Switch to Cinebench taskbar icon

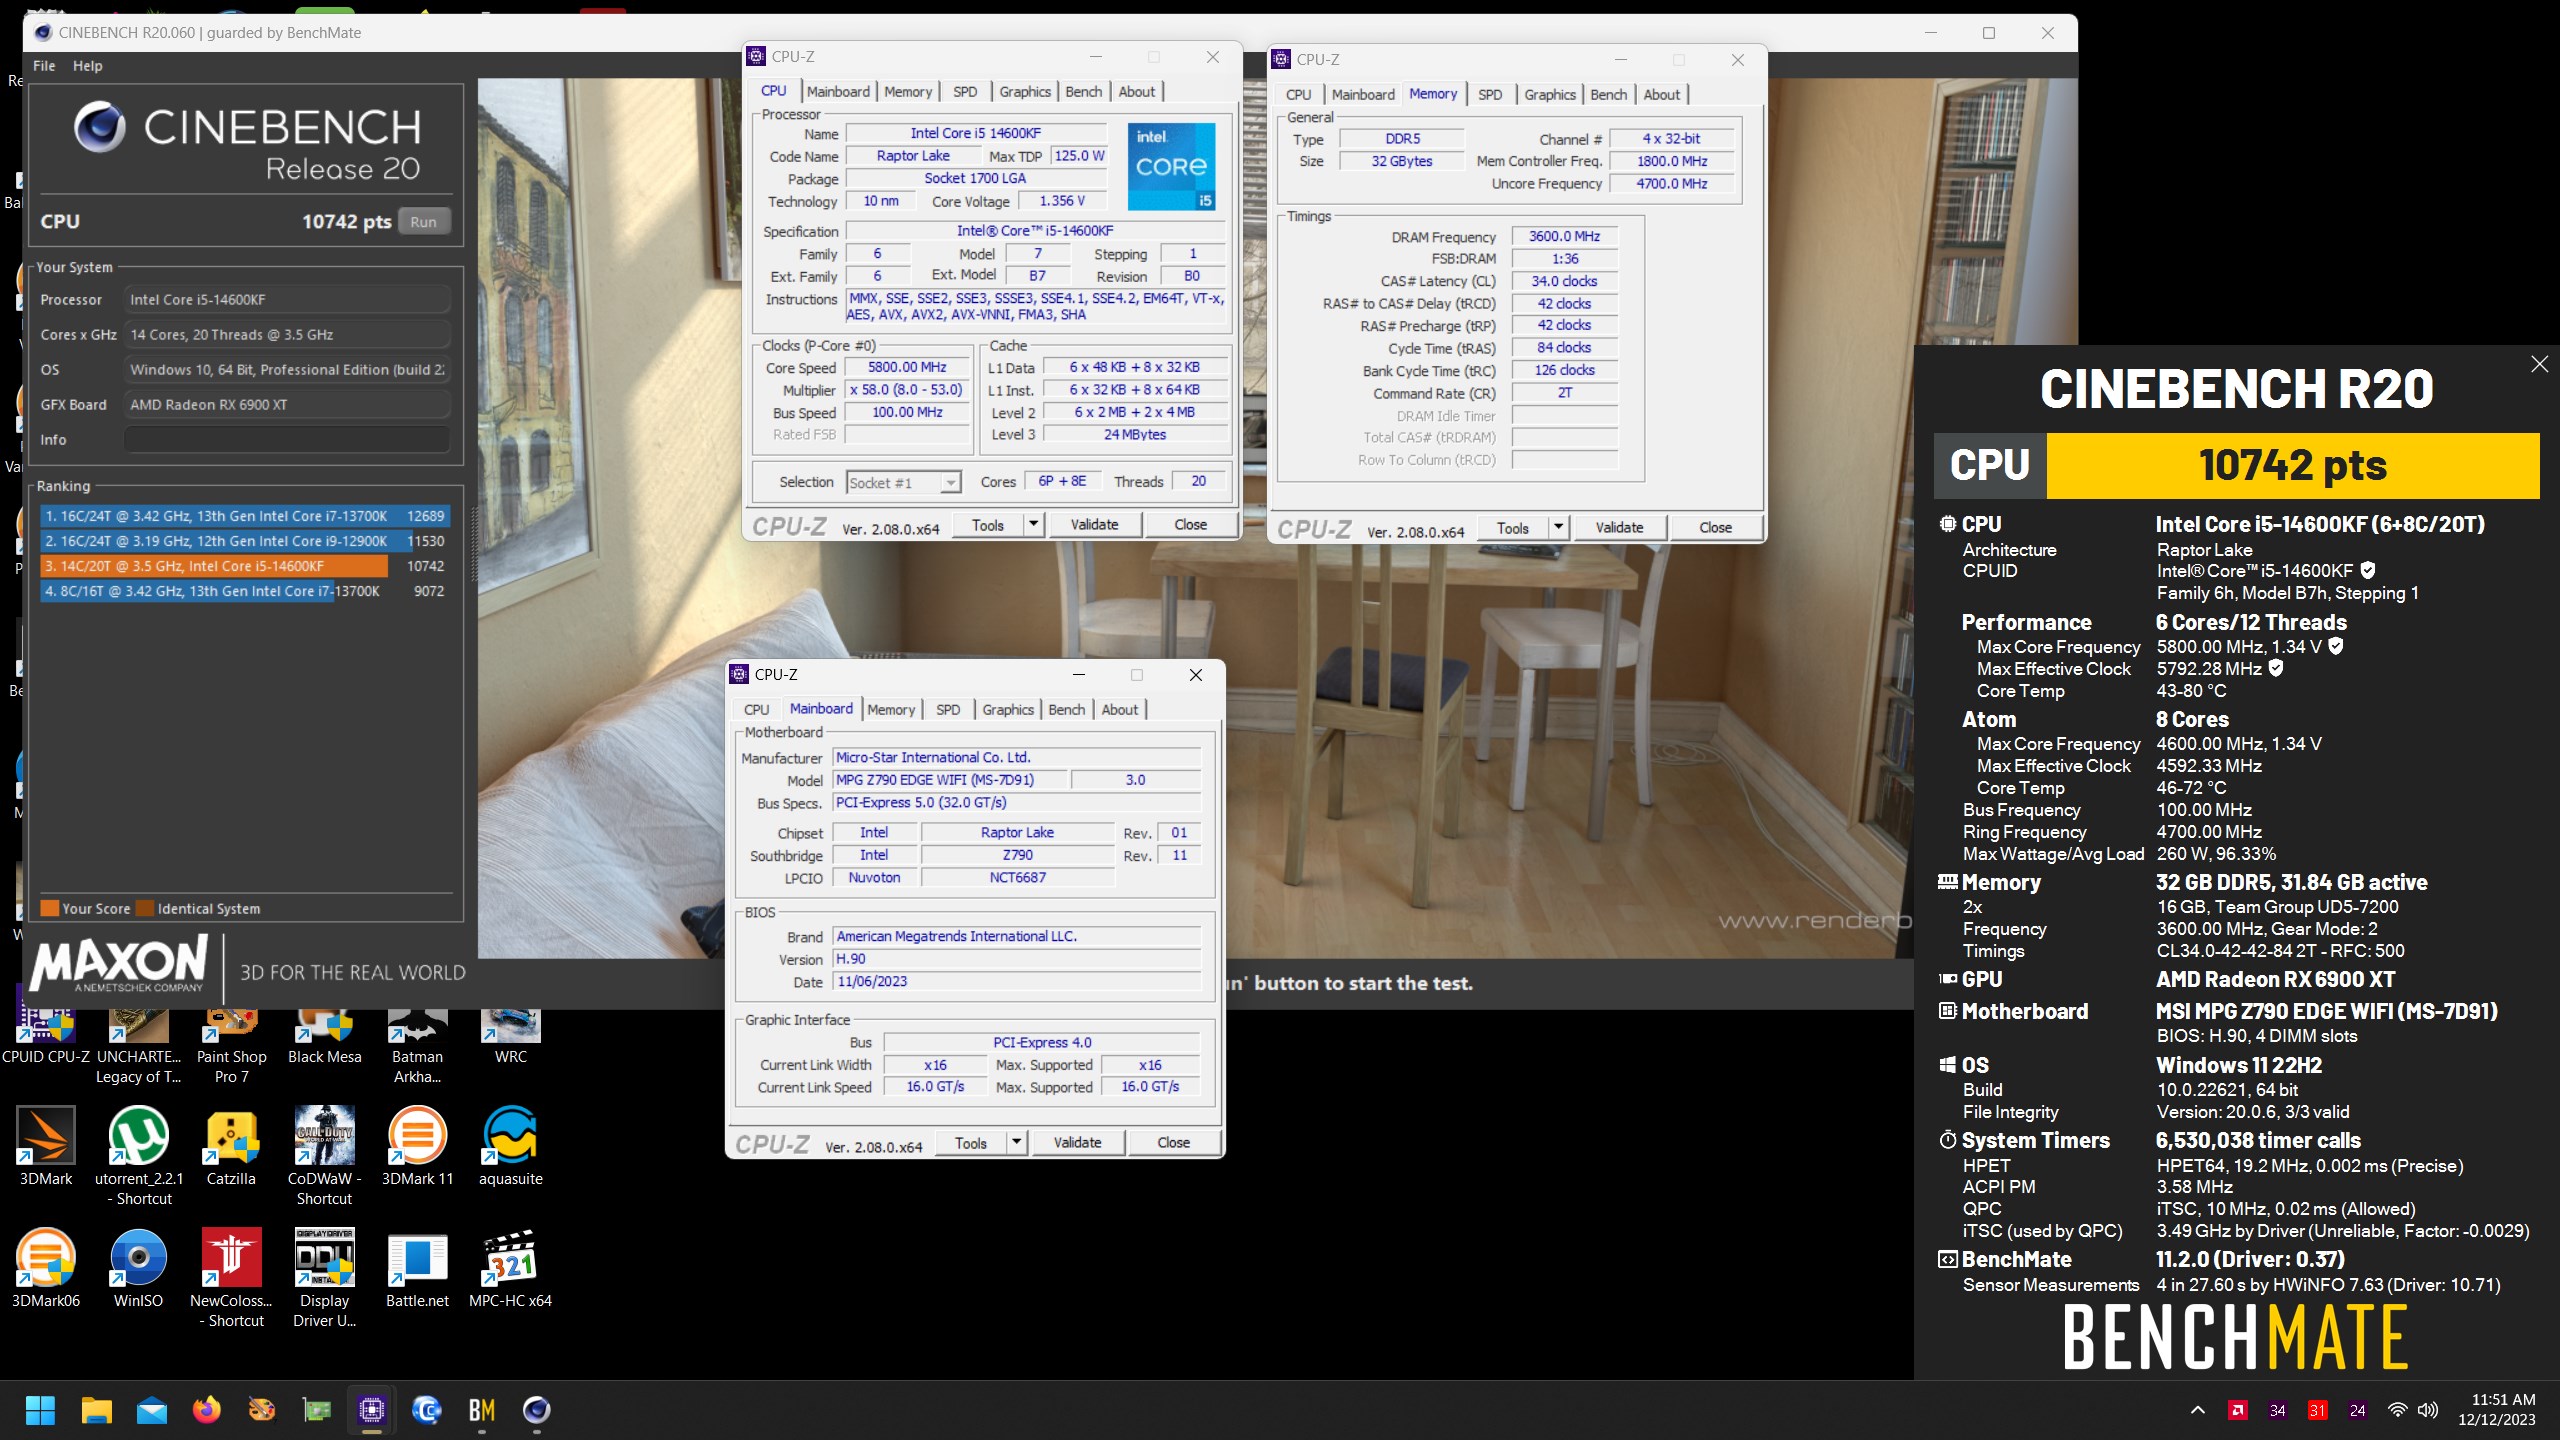click(537, 1410)
